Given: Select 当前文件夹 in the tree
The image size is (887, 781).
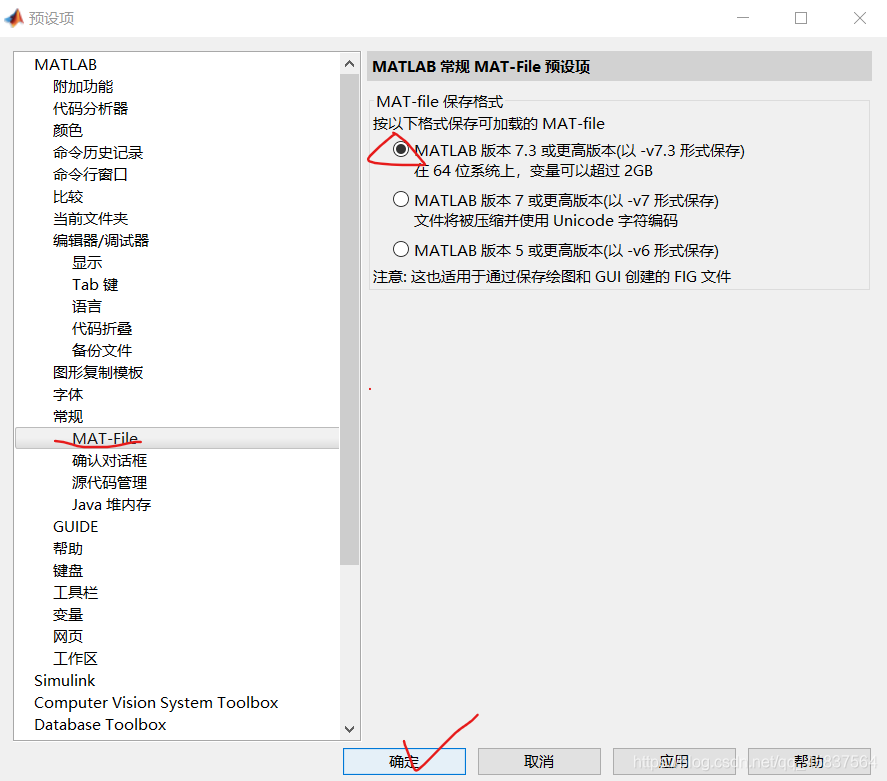Looking at the screenshot, I should coord(91,219).
